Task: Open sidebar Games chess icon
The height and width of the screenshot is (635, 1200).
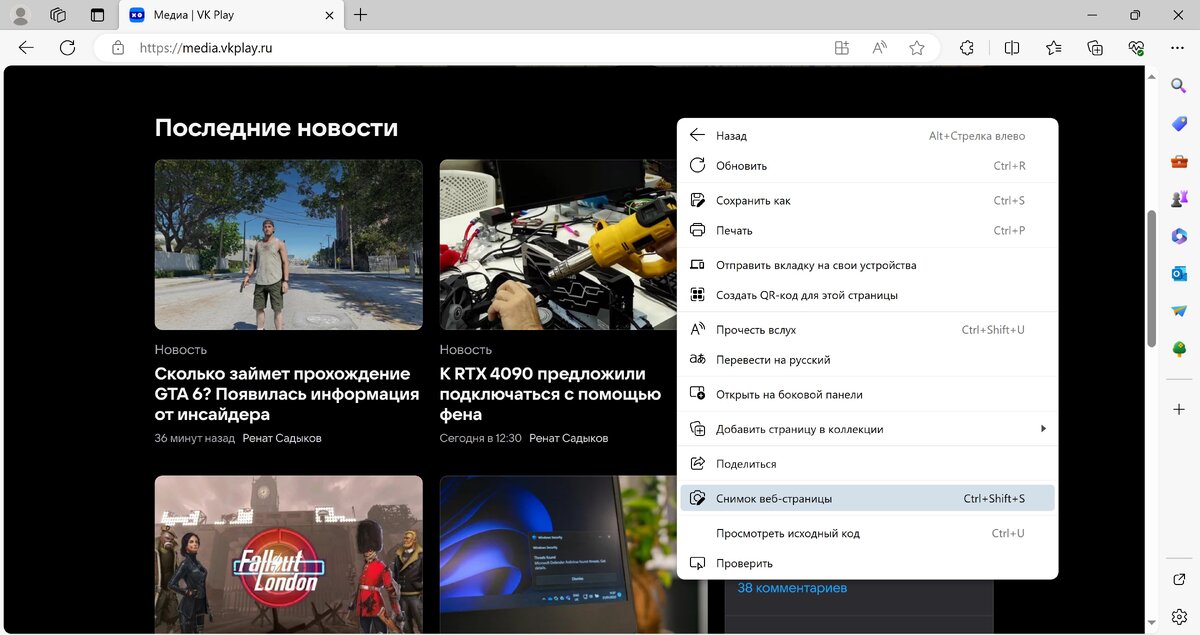Action: [1179, 198]
